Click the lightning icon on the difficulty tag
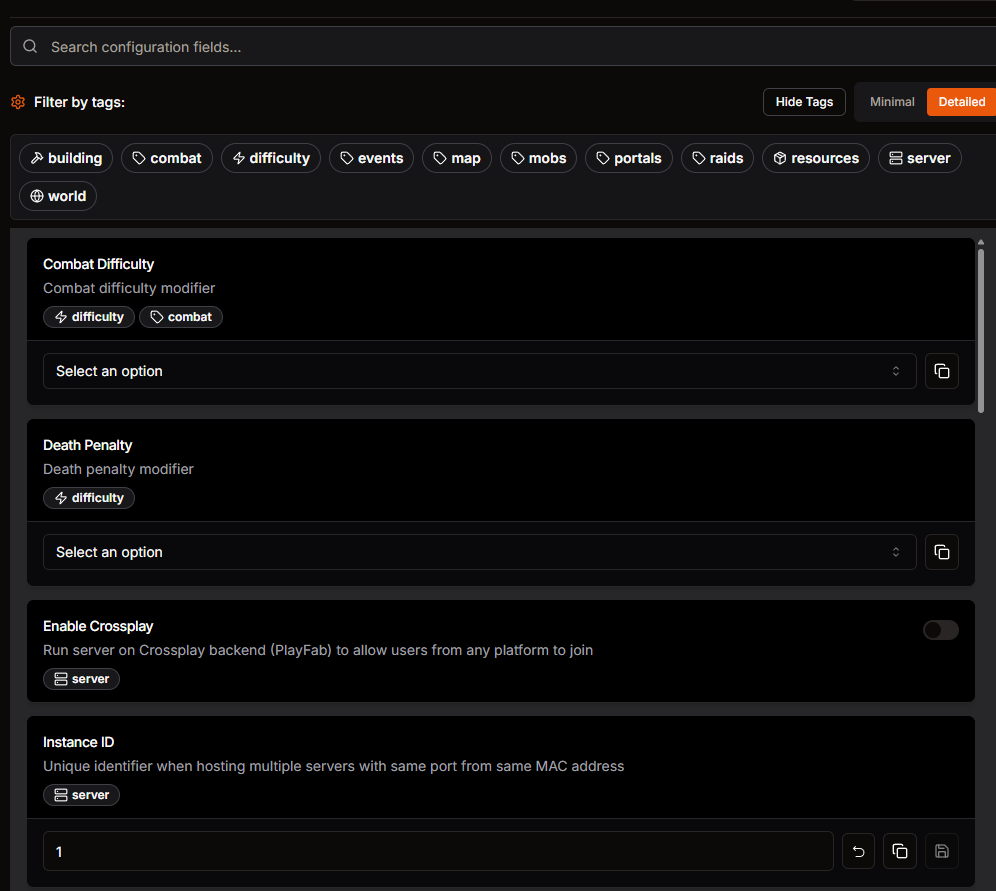996x891 pixels. 237,157
